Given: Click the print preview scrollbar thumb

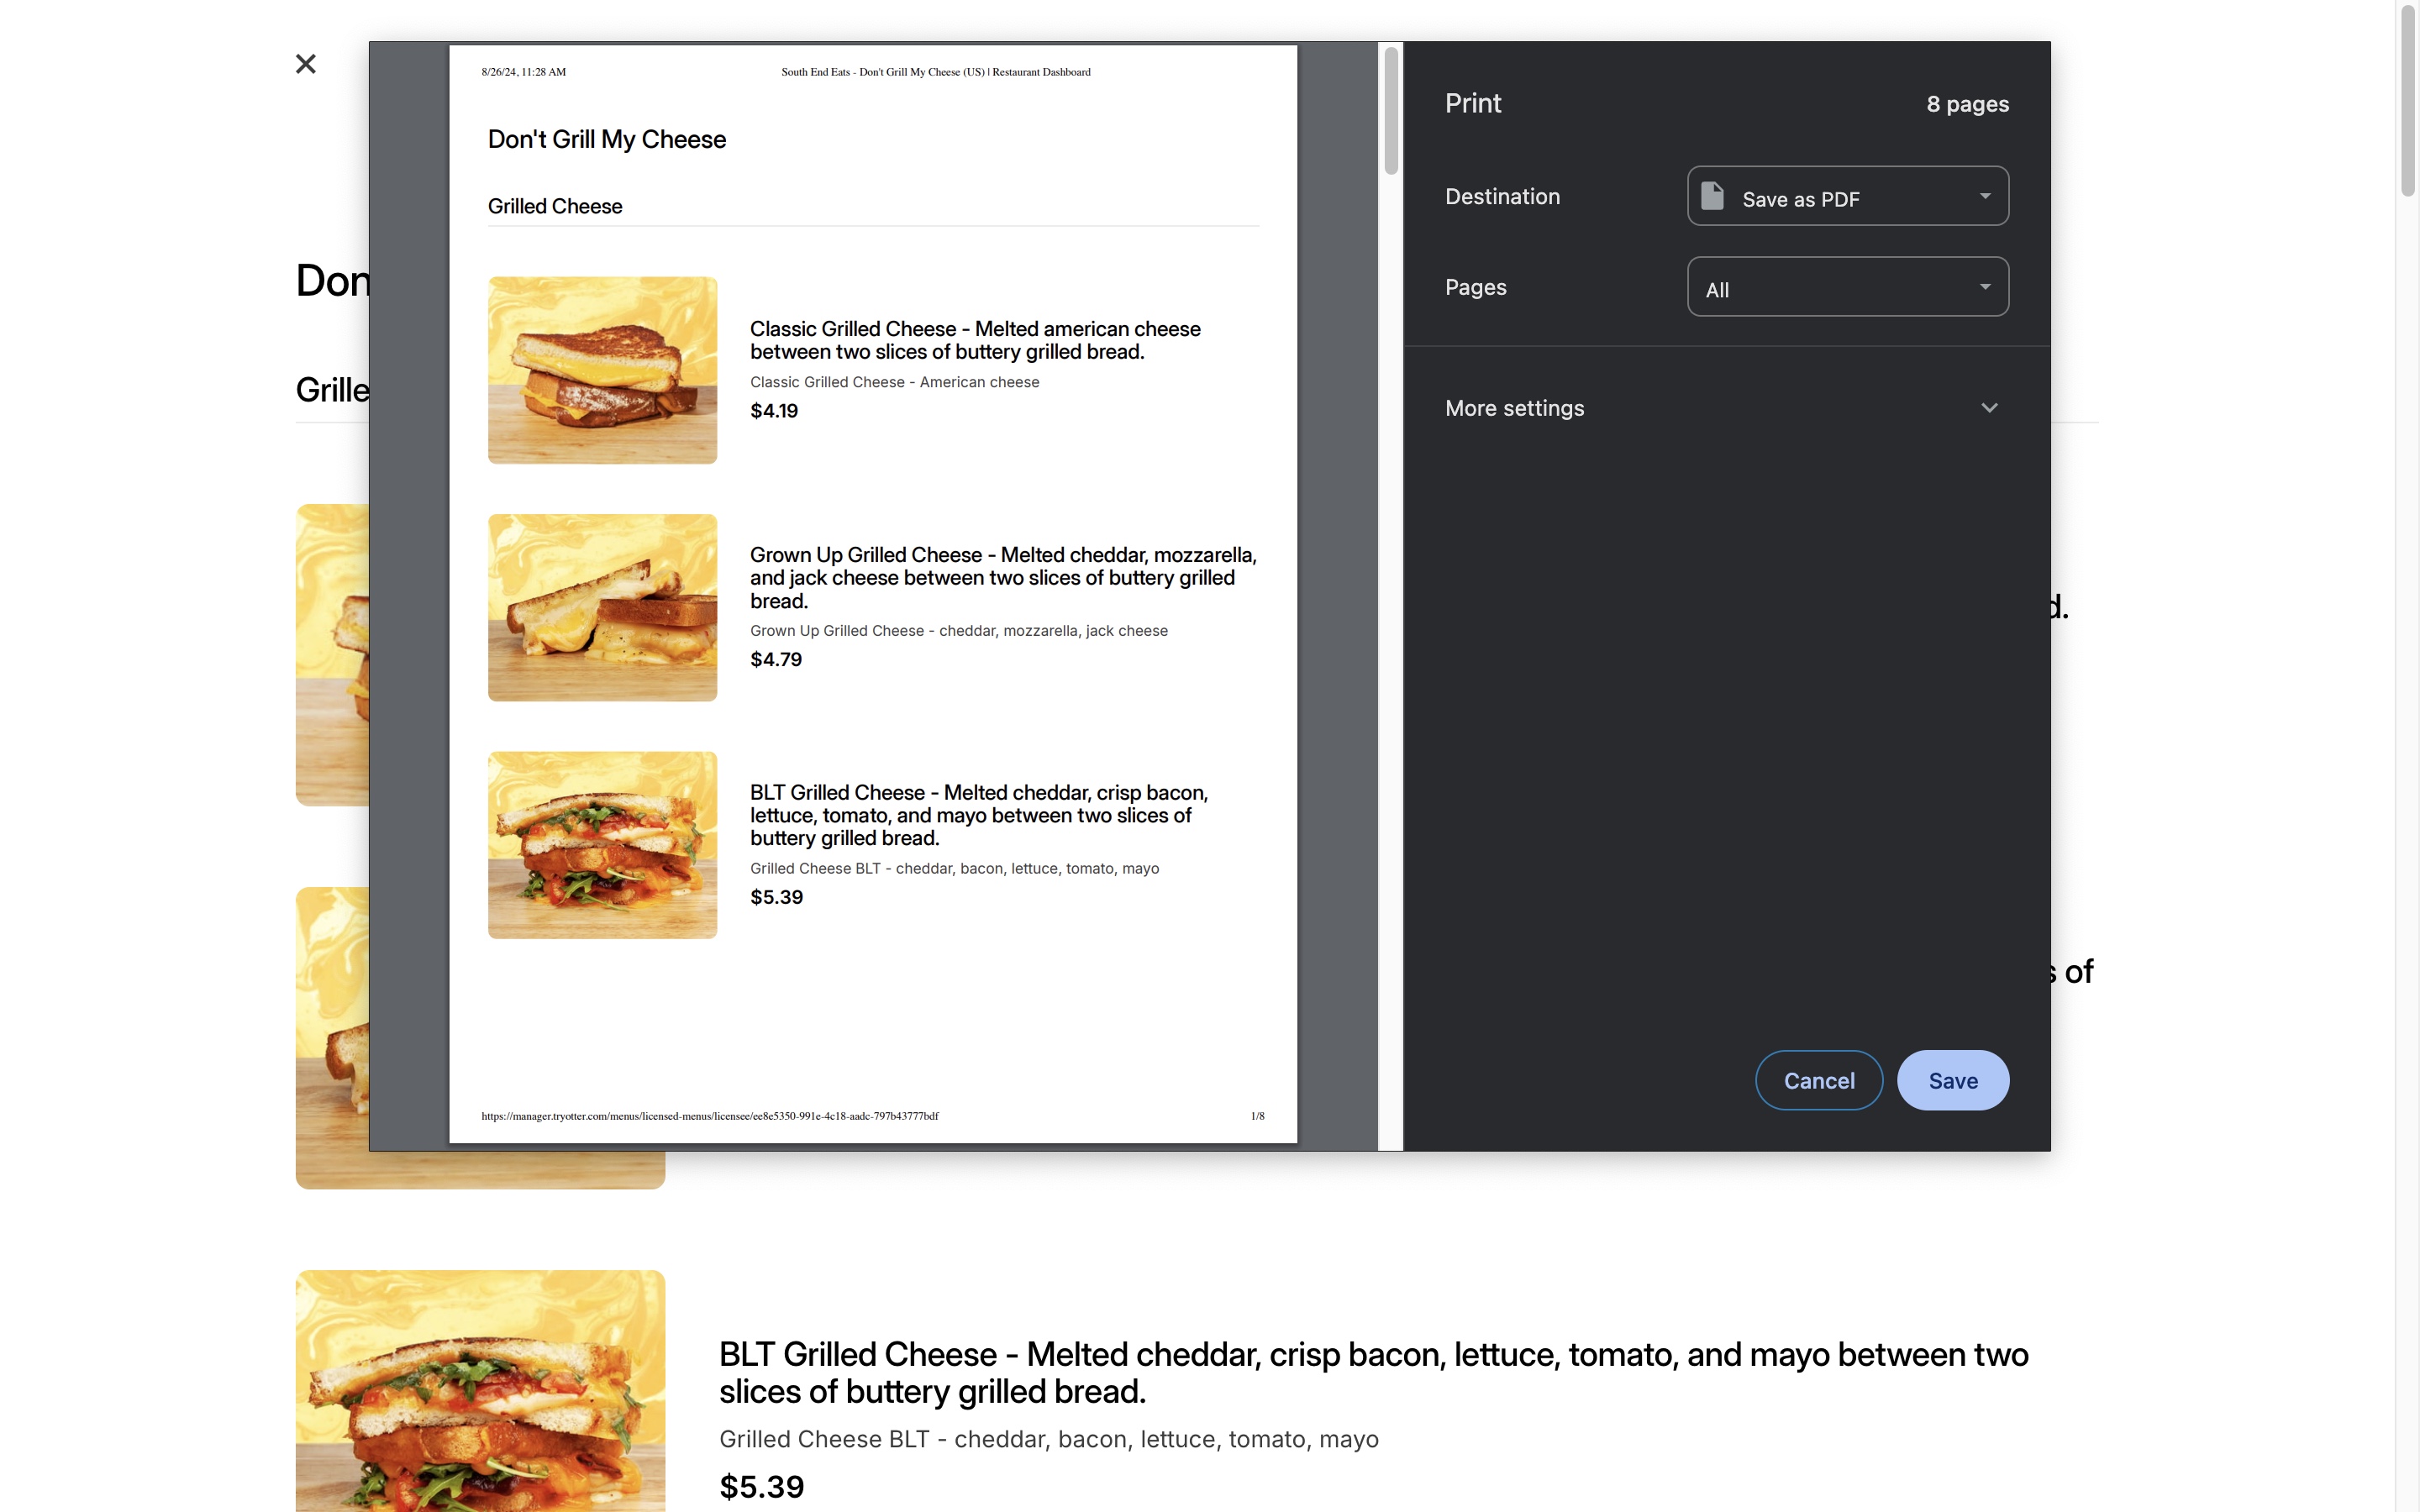Looking at the screenshot, I should coord(1391,110).
